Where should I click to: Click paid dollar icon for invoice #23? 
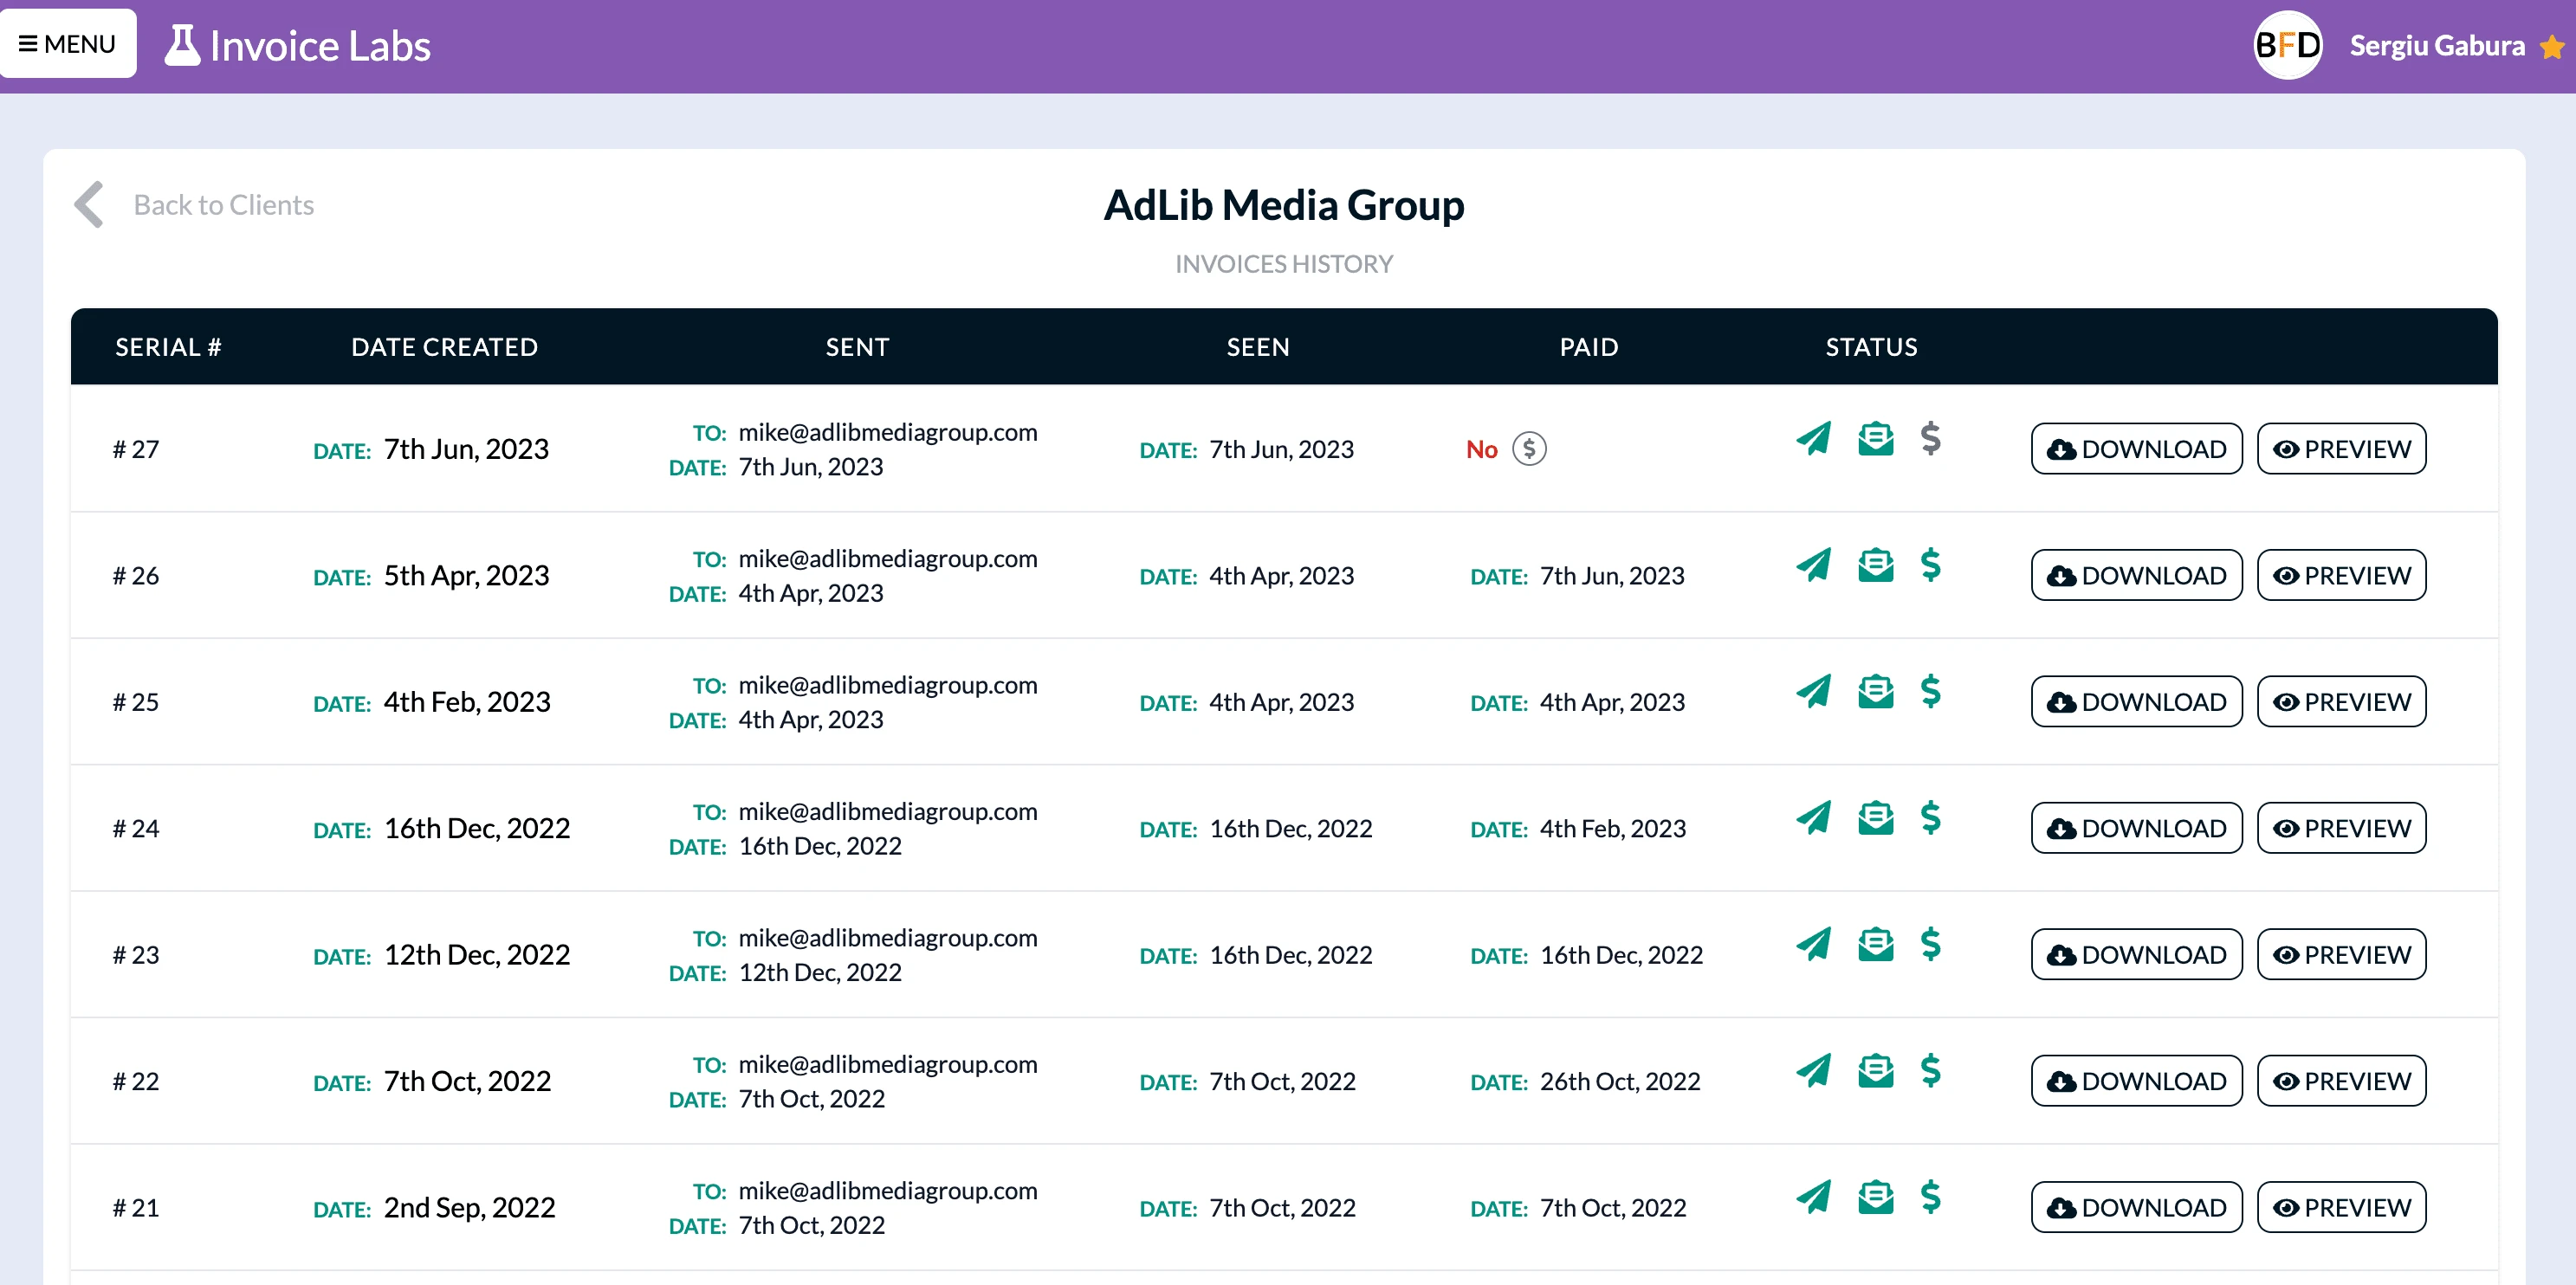(x=1930, y=943)
